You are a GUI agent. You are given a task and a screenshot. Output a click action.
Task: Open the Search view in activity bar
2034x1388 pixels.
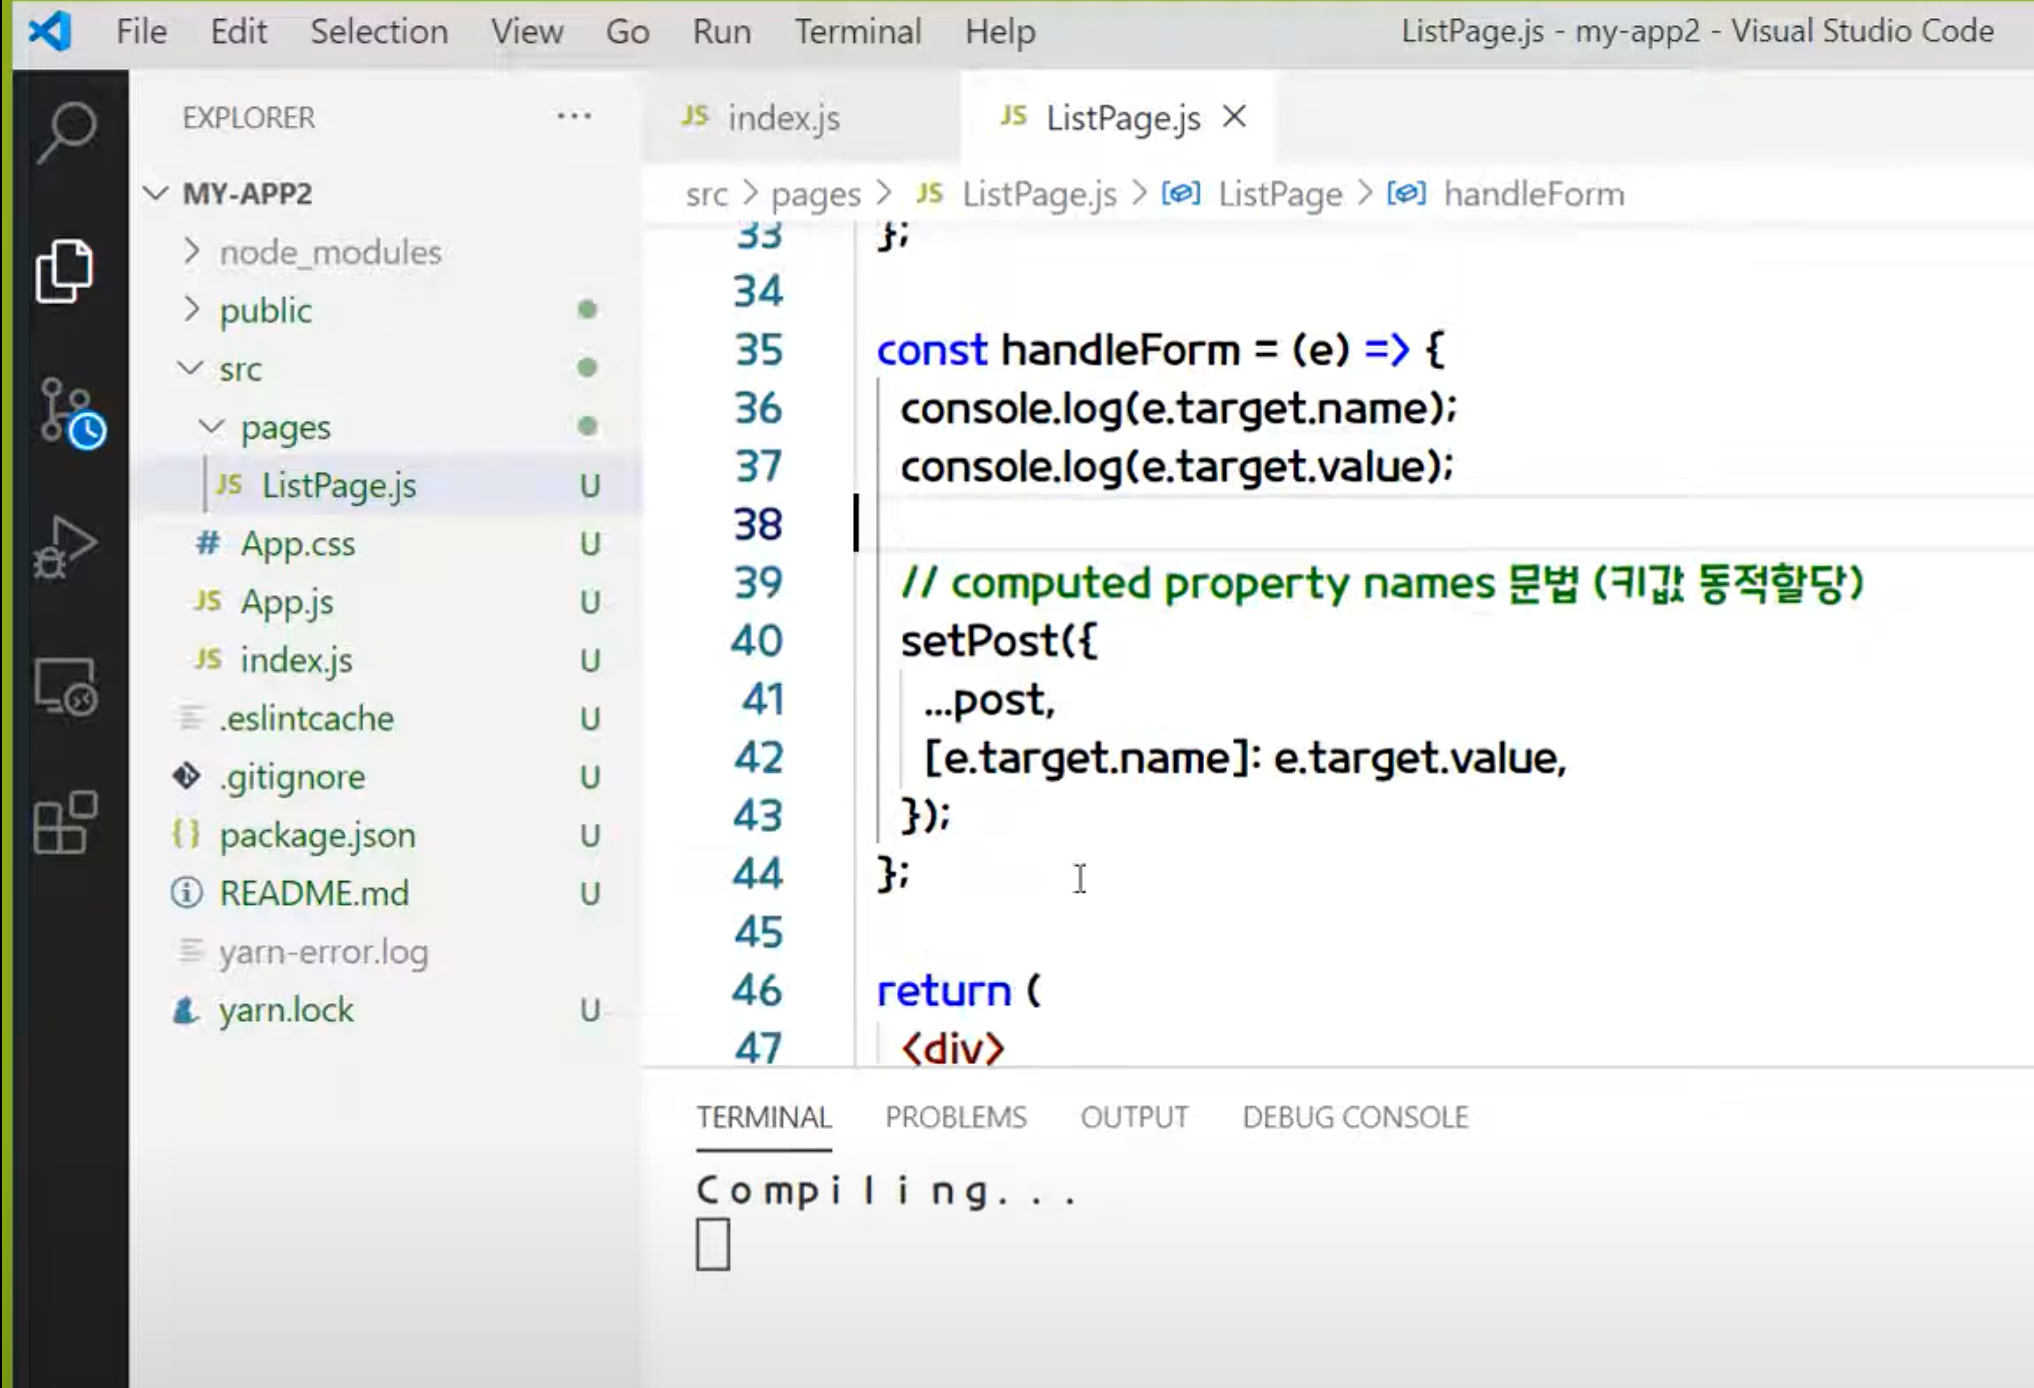click(66, 133)
